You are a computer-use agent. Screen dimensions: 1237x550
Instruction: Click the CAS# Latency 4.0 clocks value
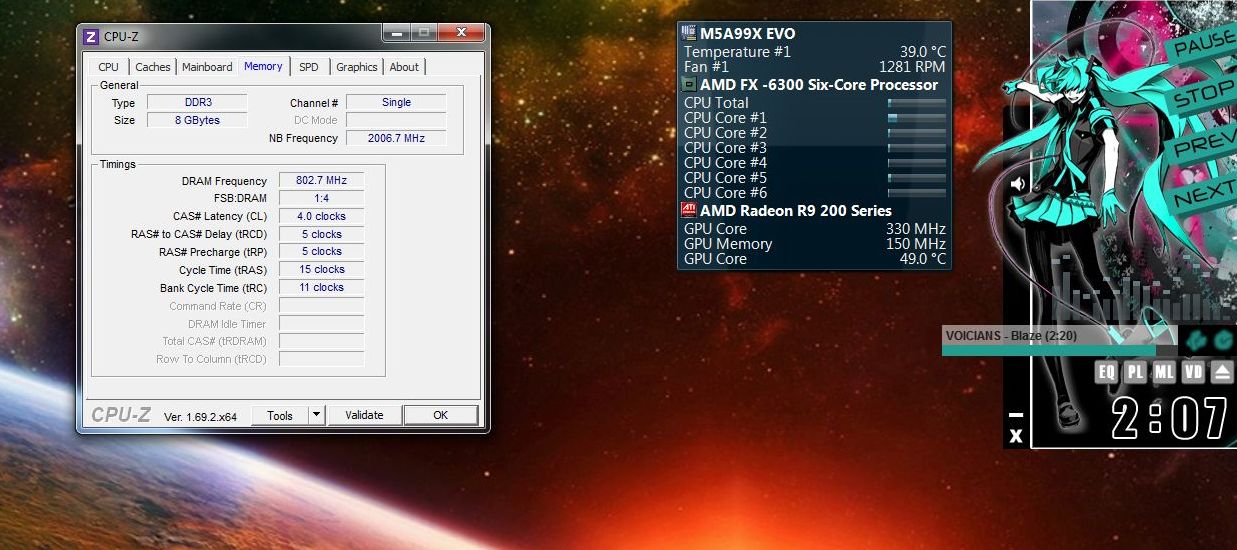pyautogui.click(x=321, y=216)
